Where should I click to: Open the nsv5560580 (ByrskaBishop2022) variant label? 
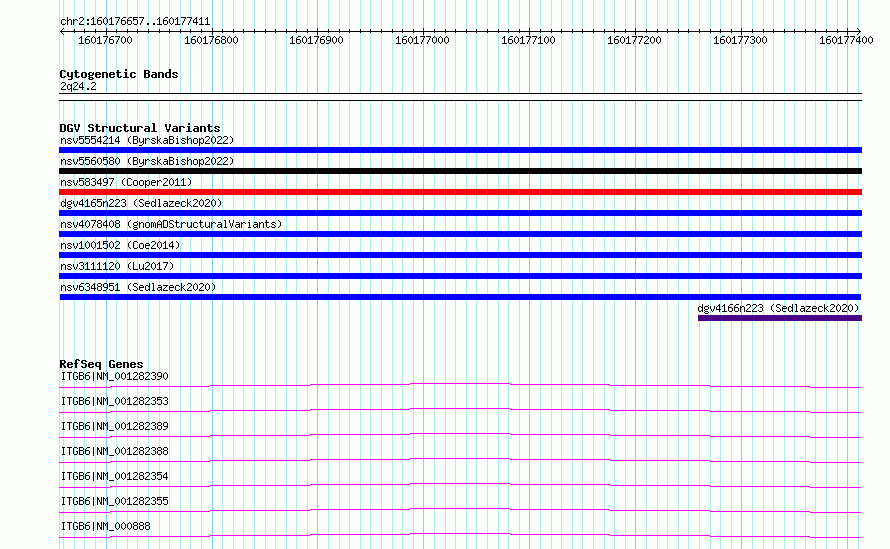click(147, 161)
